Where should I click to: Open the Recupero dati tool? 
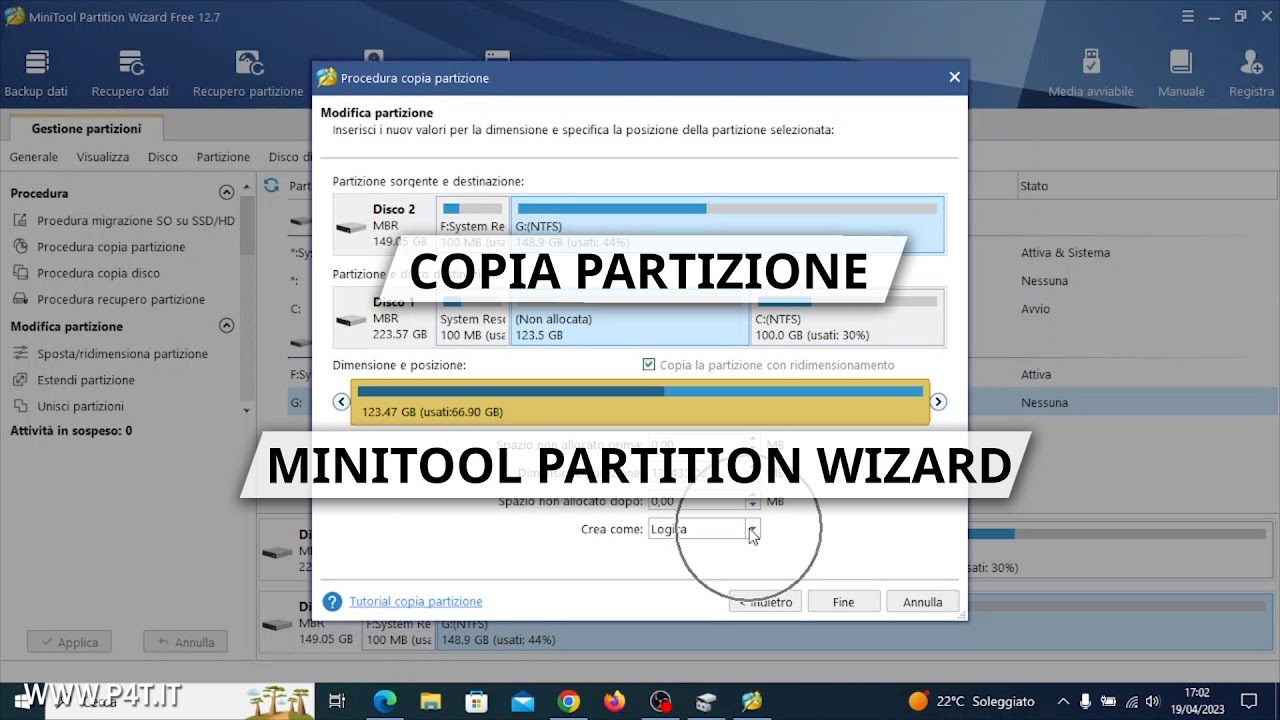[130, 74]
